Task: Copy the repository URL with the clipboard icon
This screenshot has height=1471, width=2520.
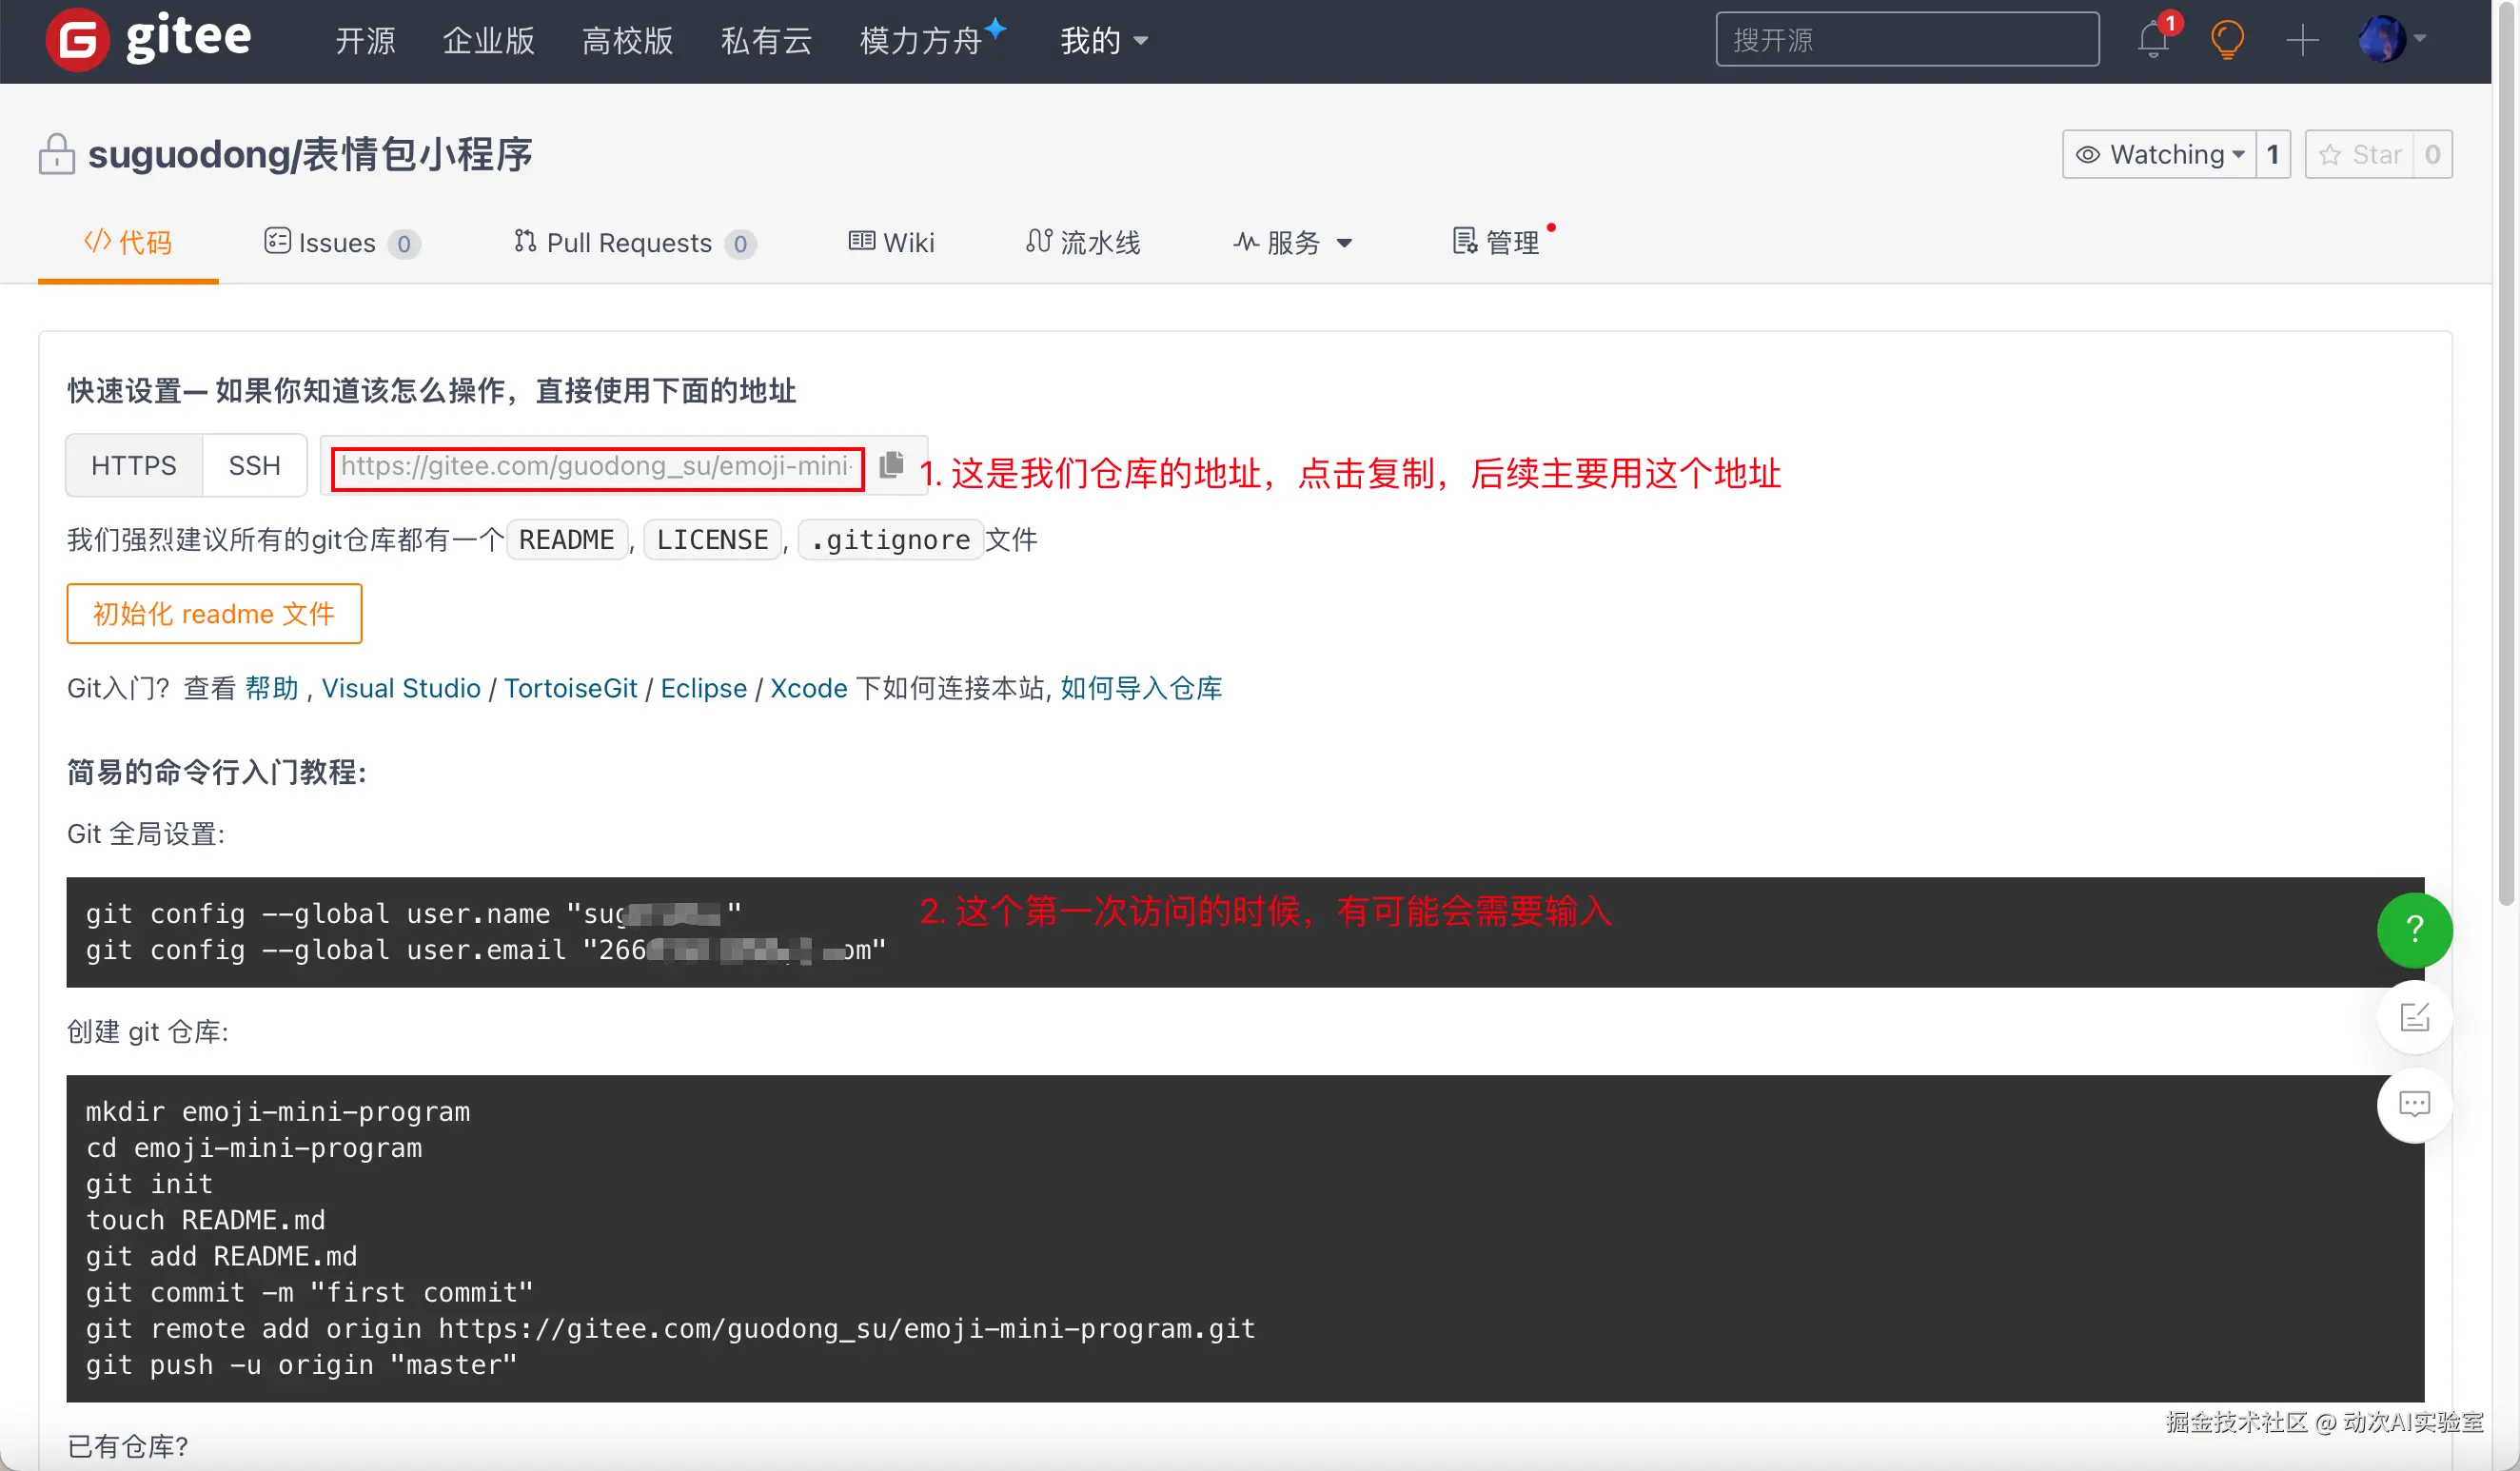Action: tap(891, 465)
